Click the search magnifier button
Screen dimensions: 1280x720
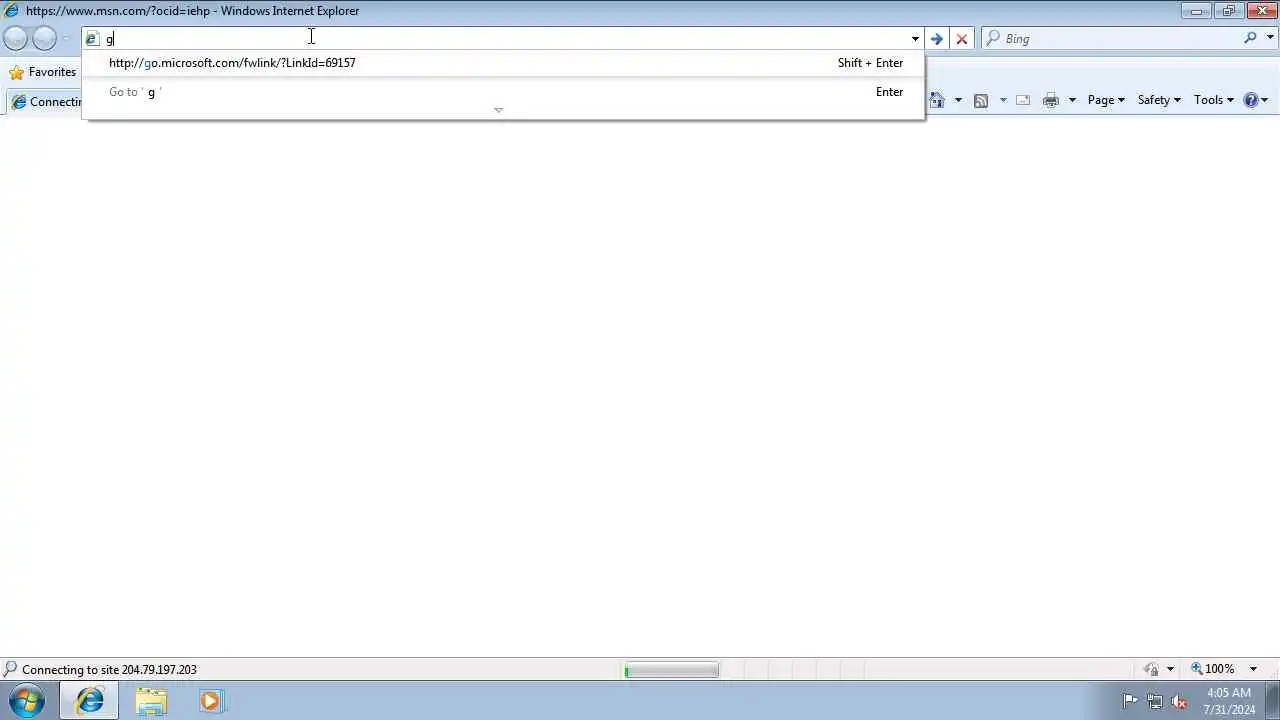tap(1250, 38)
